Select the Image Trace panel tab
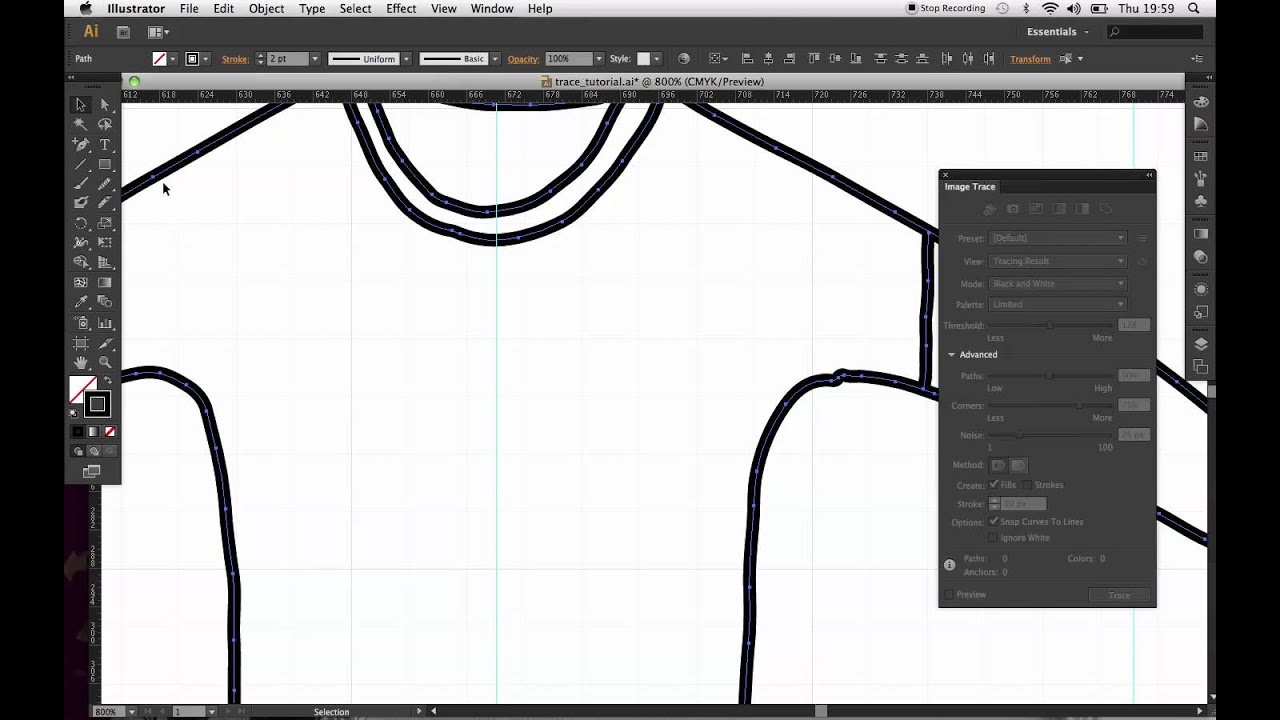This screenshot has width=1280, height=720. tap(970, 187)
